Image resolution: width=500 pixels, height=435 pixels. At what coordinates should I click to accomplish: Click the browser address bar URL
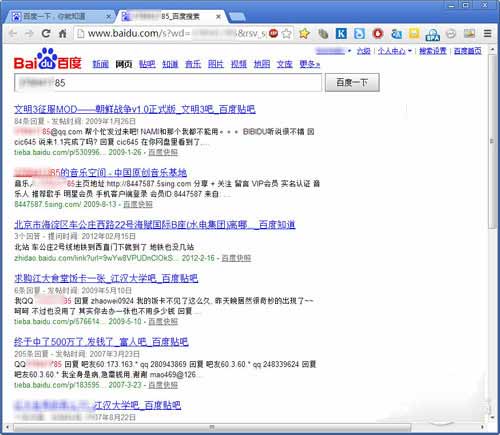(x=177, y=33)
